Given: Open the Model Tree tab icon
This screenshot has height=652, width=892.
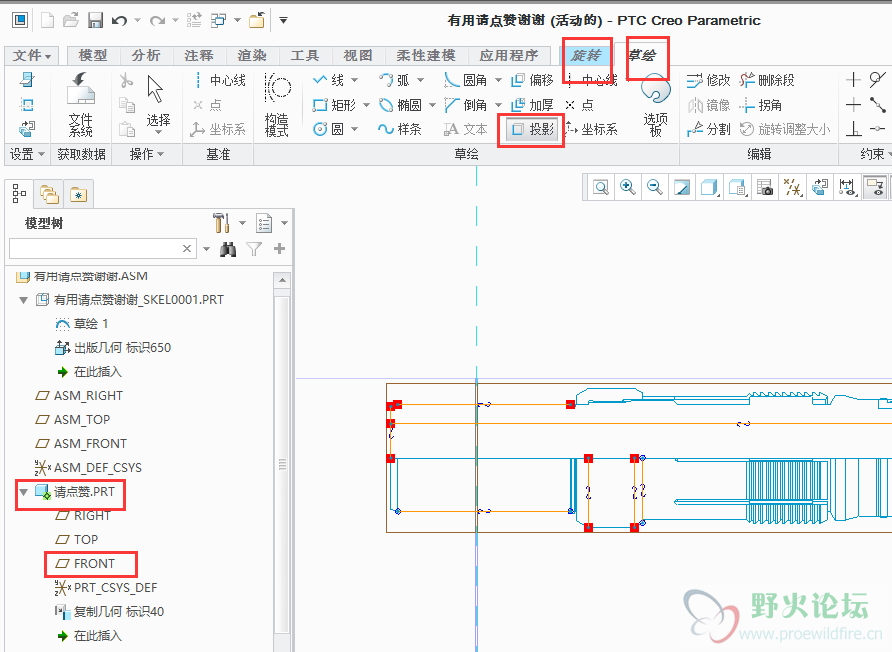Looking at the screenshot, I should (x=19, y=194).
